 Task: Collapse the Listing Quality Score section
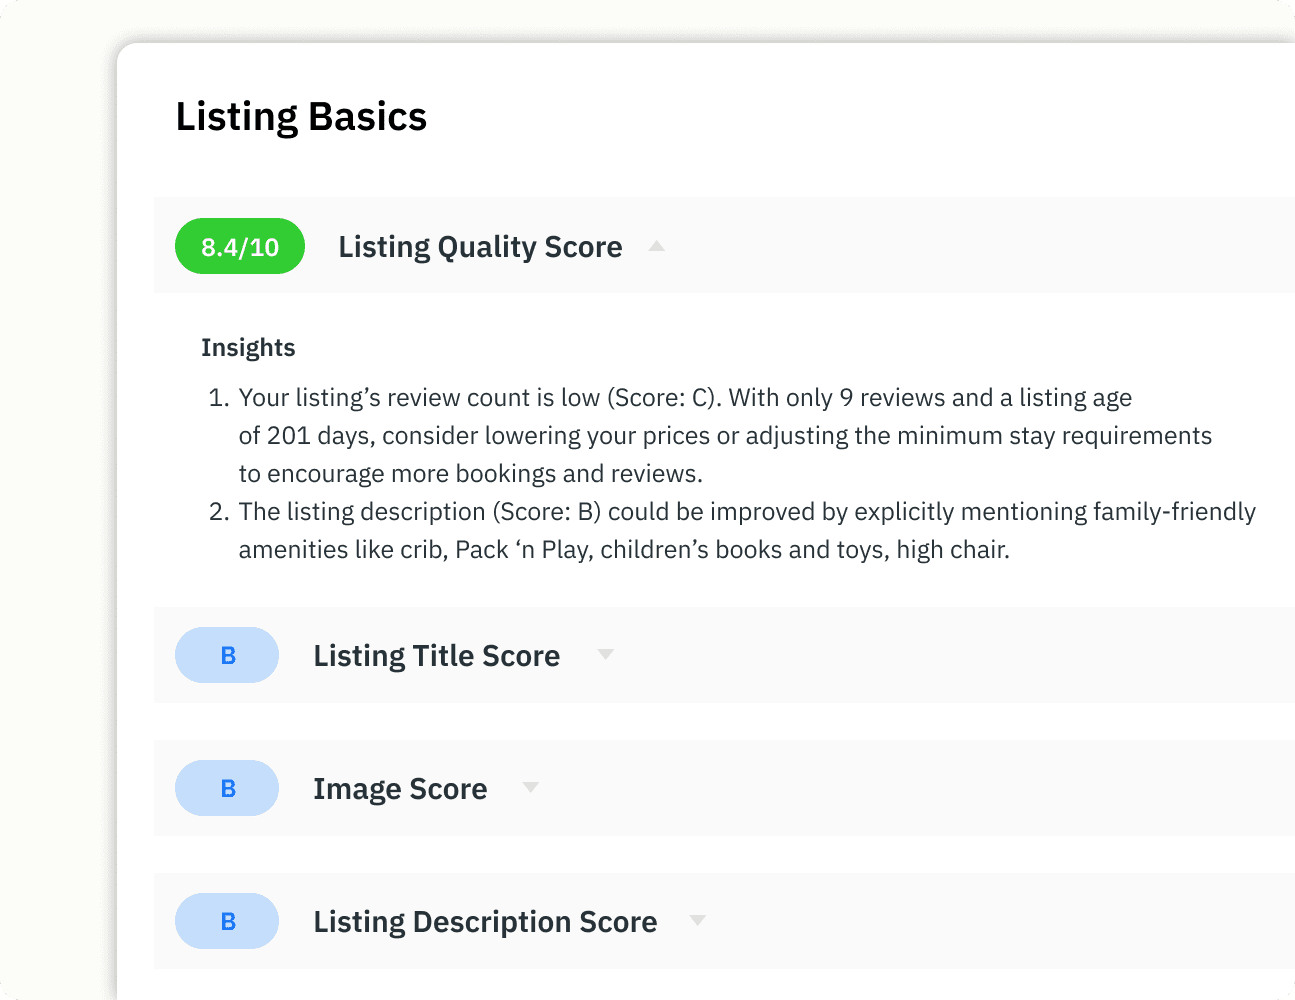tap(656, 246)
